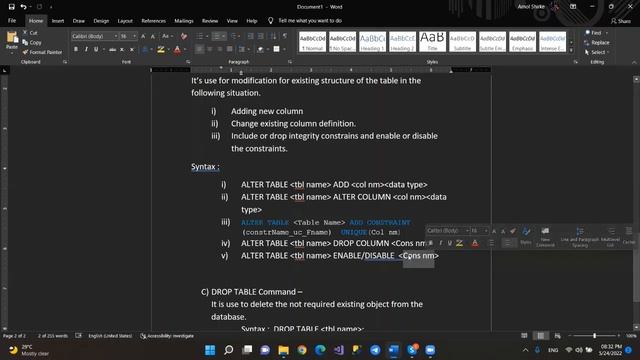
Task: Adjust the zoom slider handle
Action: pos(594,336)
